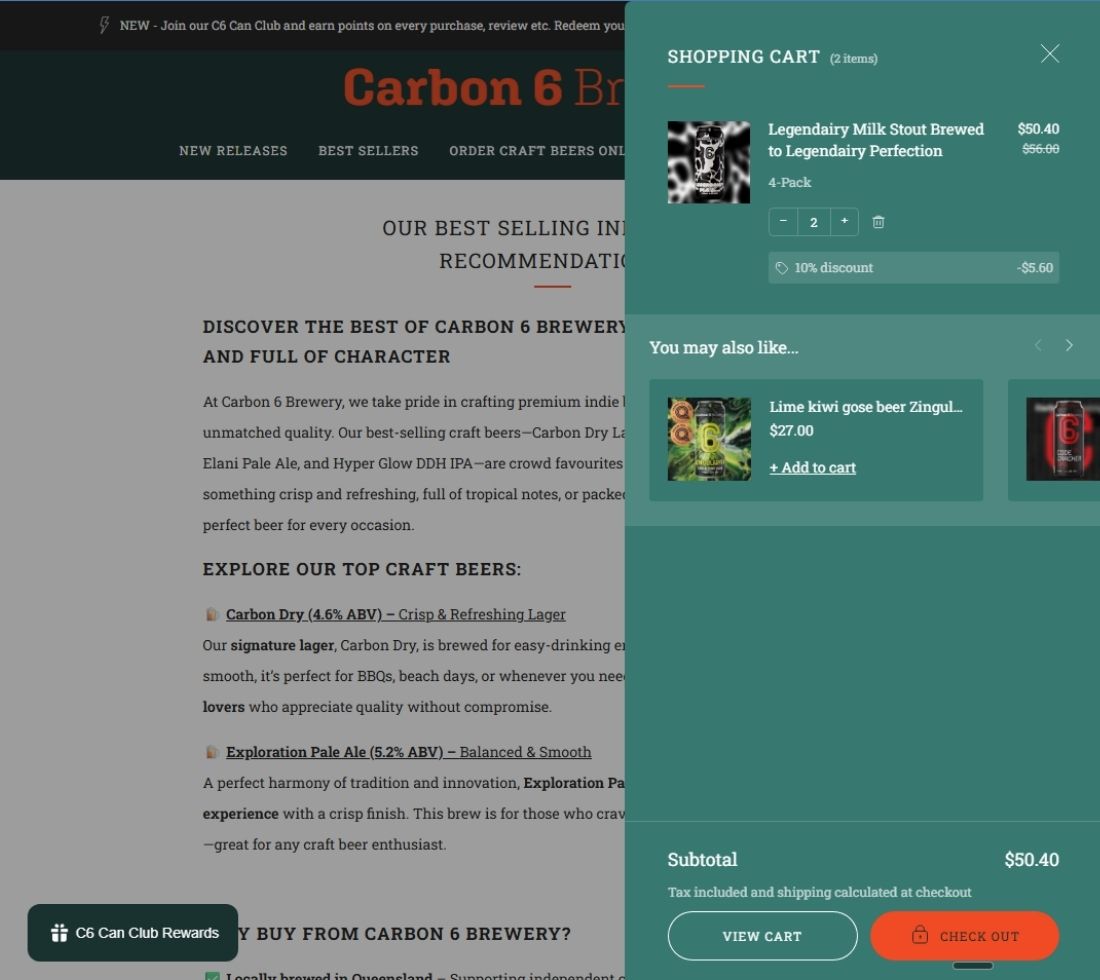1100x980 pixels.
Task: Open Exploration Pale Ale (5.2% ABV) link
Action: pos(408,752)
